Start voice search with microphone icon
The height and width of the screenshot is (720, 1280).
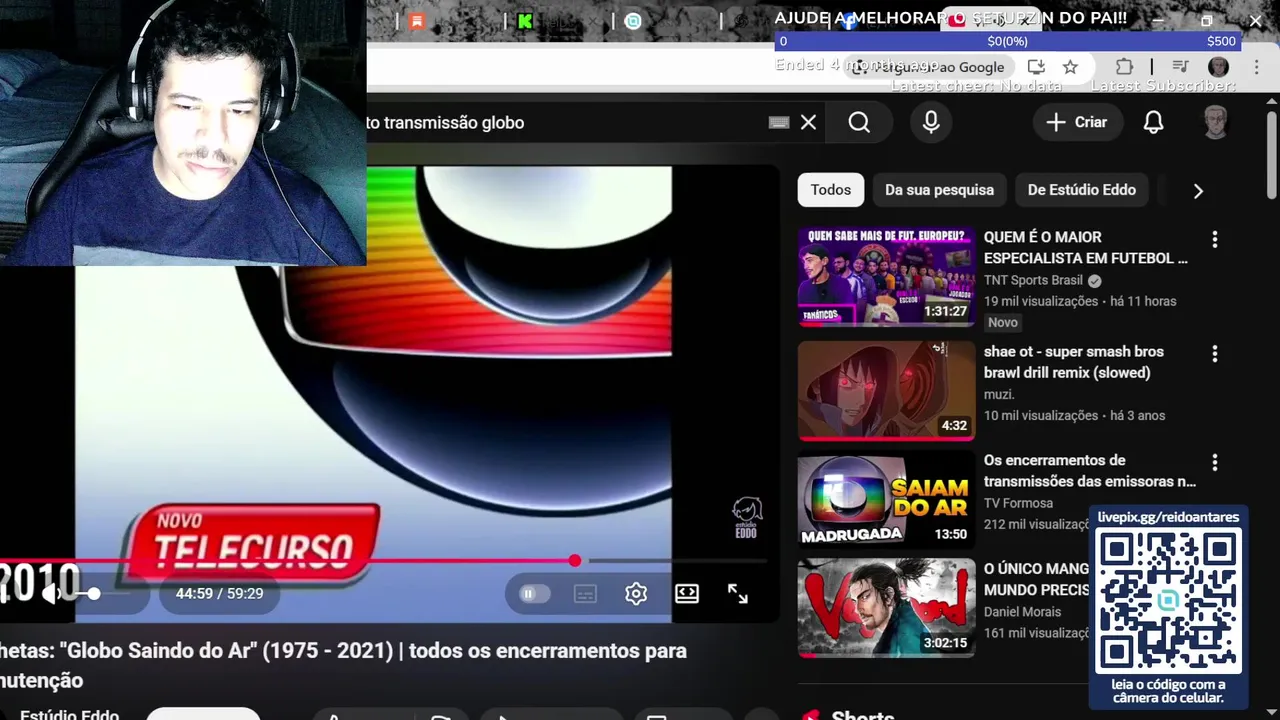click(931, 122)
